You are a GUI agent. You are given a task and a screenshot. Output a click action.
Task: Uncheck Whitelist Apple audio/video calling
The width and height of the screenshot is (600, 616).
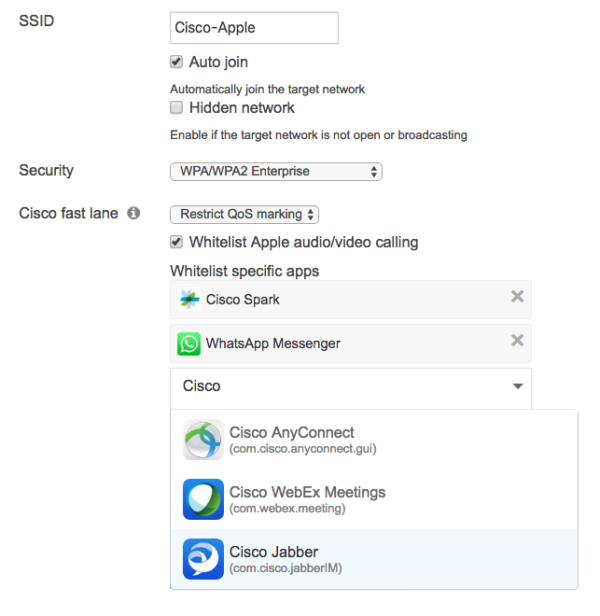coord(177,242)
